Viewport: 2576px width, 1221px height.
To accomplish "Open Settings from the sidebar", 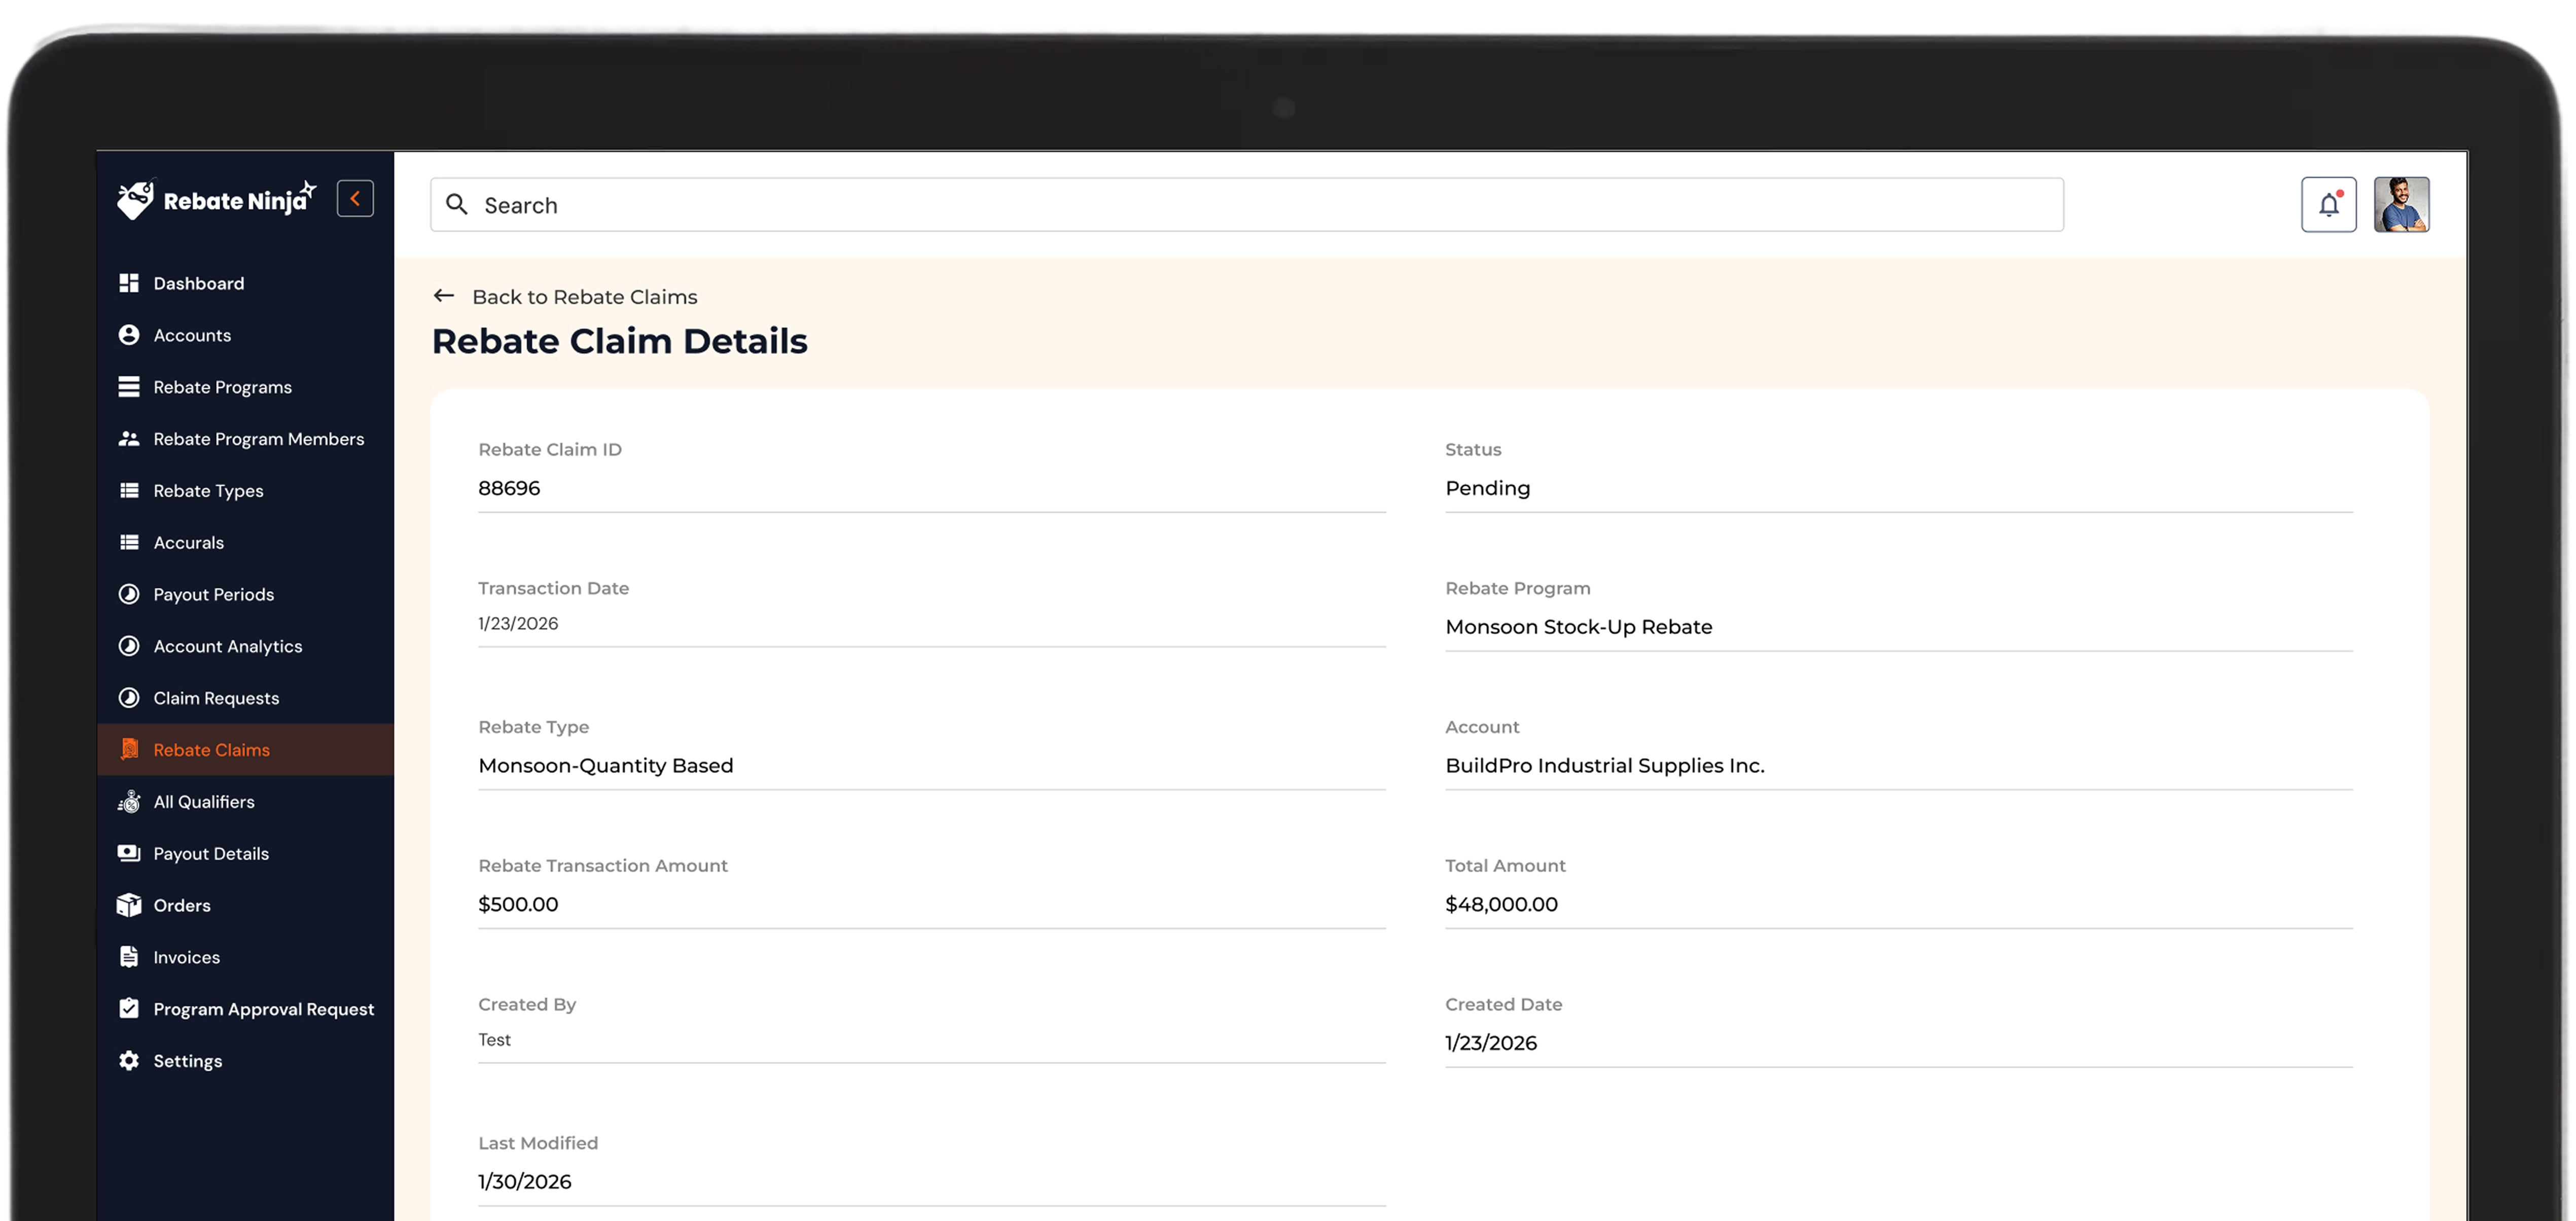I will pos(246,1061).
